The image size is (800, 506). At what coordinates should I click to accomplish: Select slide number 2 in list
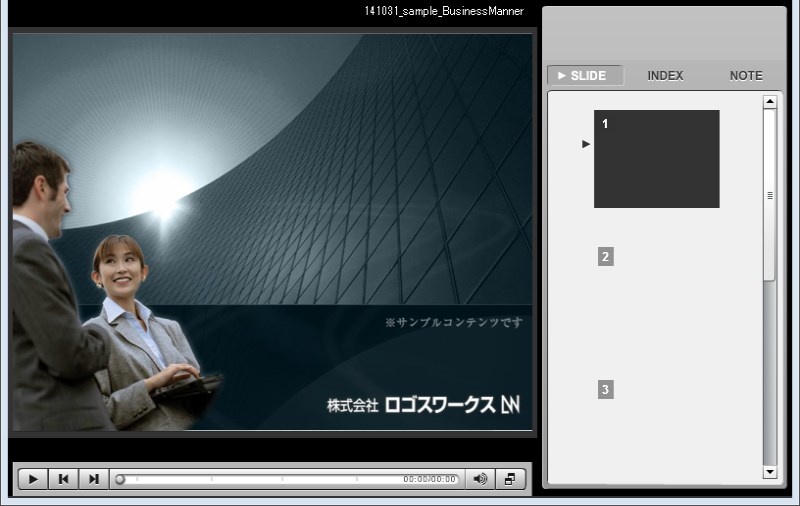(605, 257)
